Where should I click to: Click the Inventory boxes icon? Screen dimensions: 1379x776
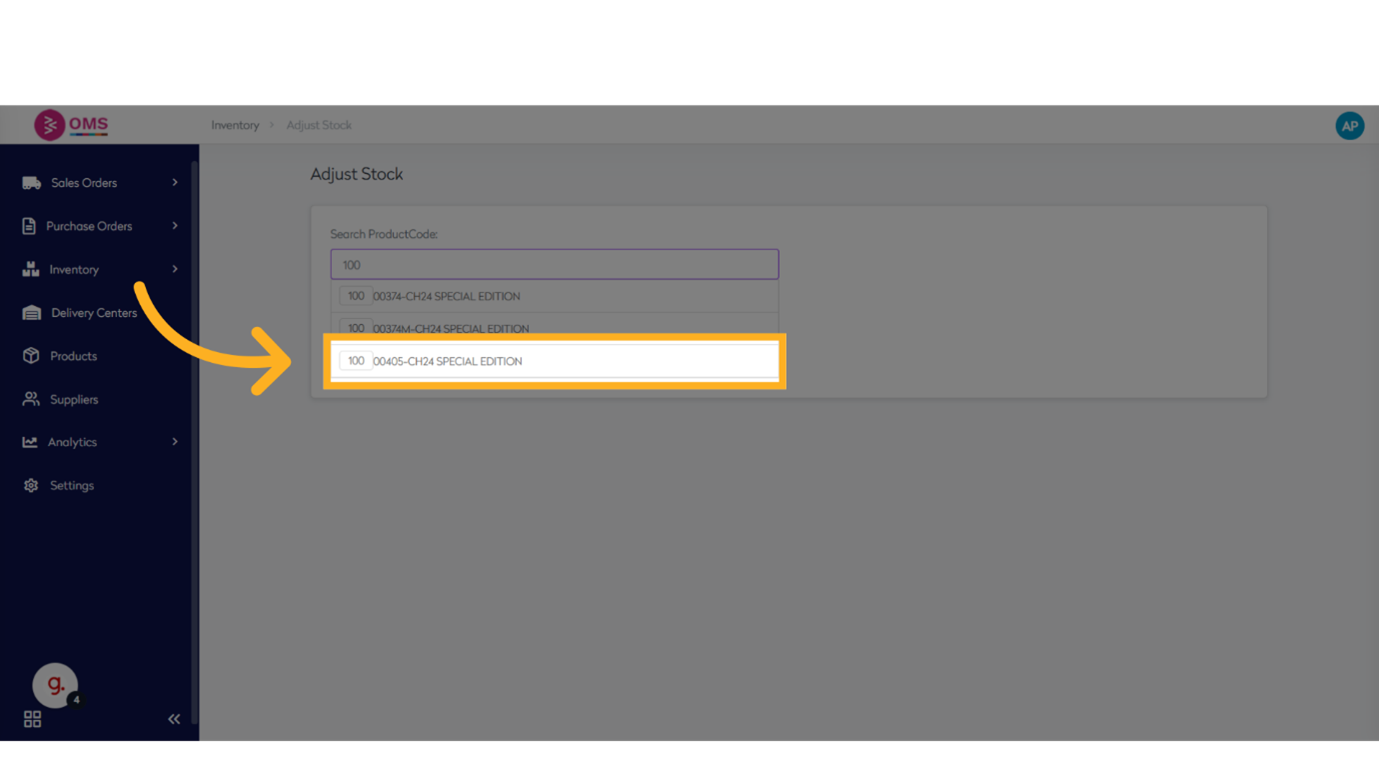(31, 269)
